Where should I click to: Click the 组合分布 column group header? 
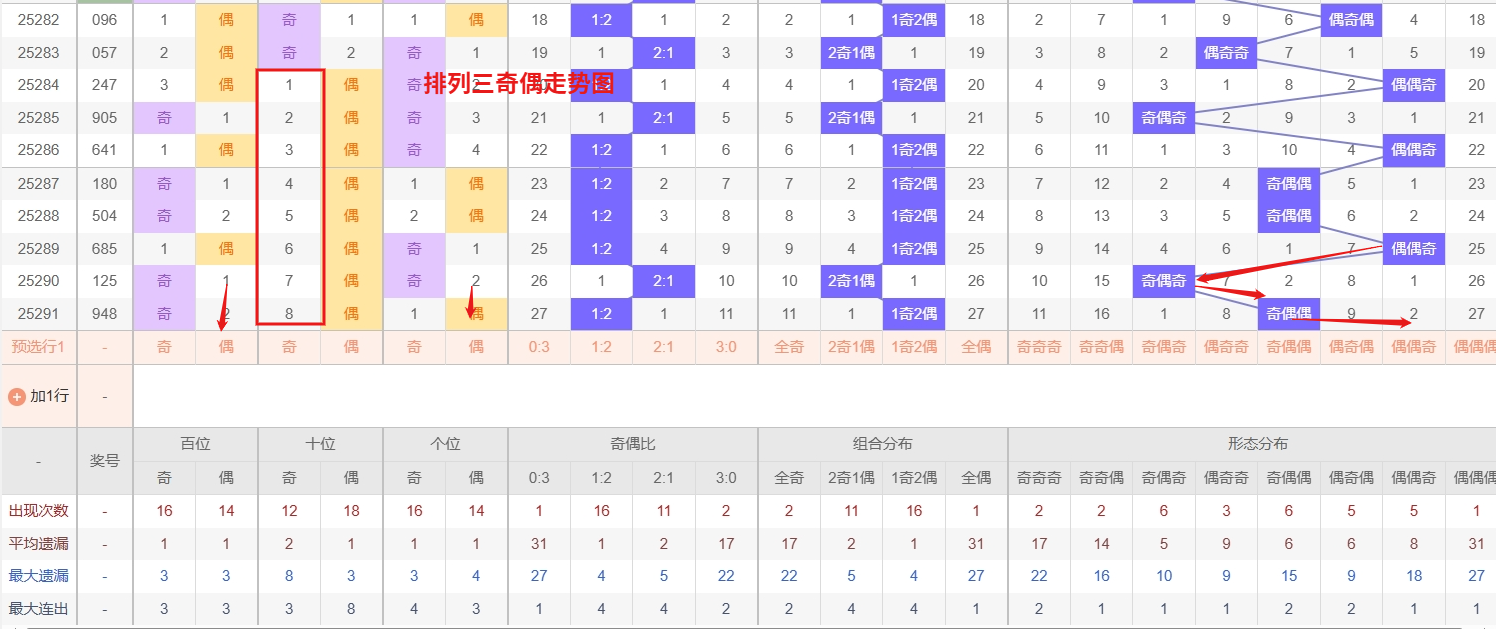coord(882,444)
